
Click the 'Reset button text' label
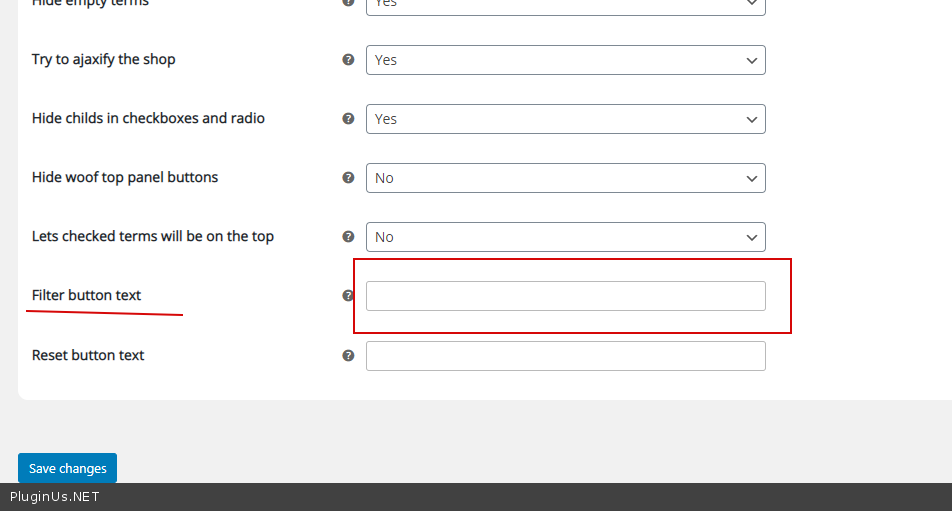click(x=88, y=355)
